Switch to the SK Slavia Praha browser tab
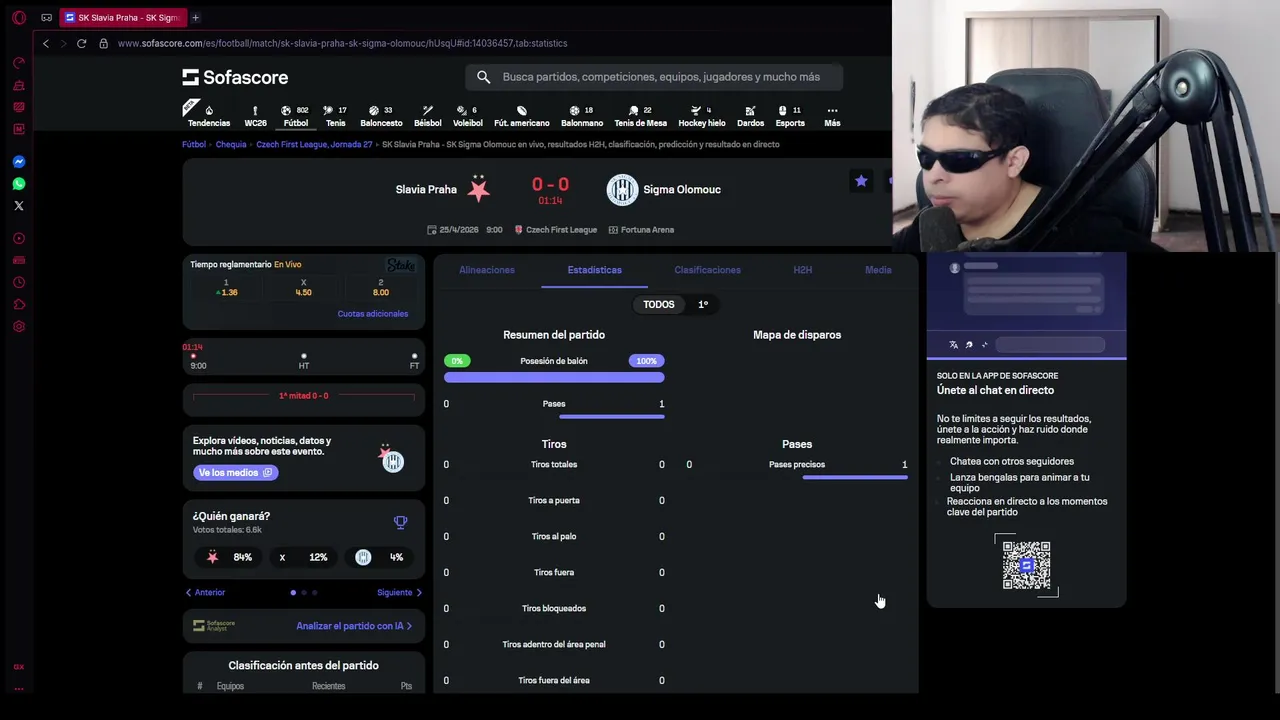The height and width of the screenshot is (720, 1280). click(x=122, y=17)
